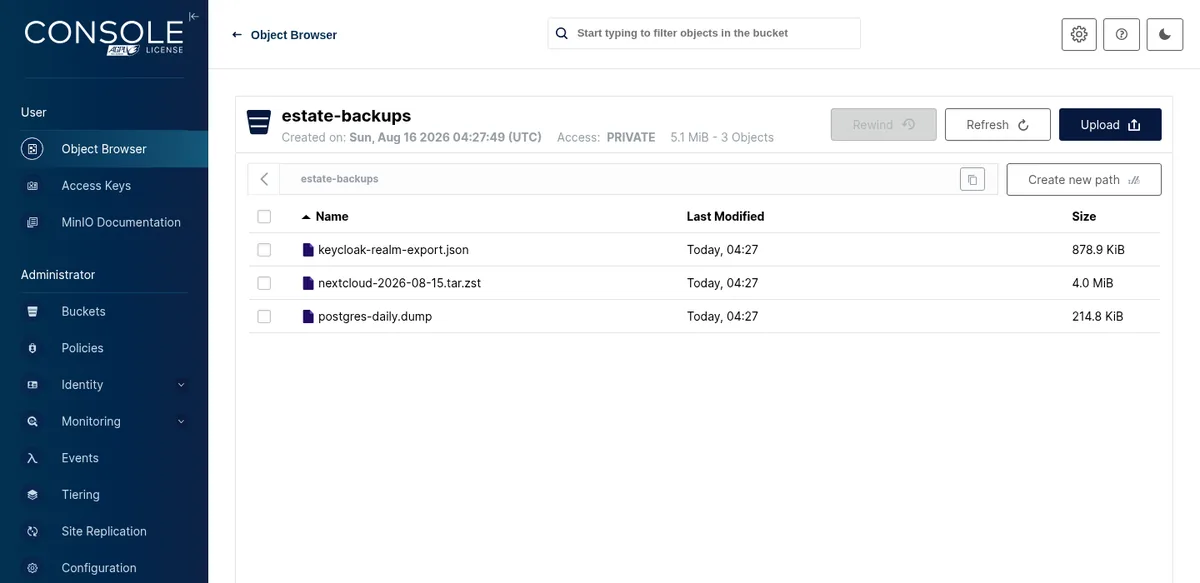
Task: Open help with the question mark icon
Action: click(x=1122, y=34)
